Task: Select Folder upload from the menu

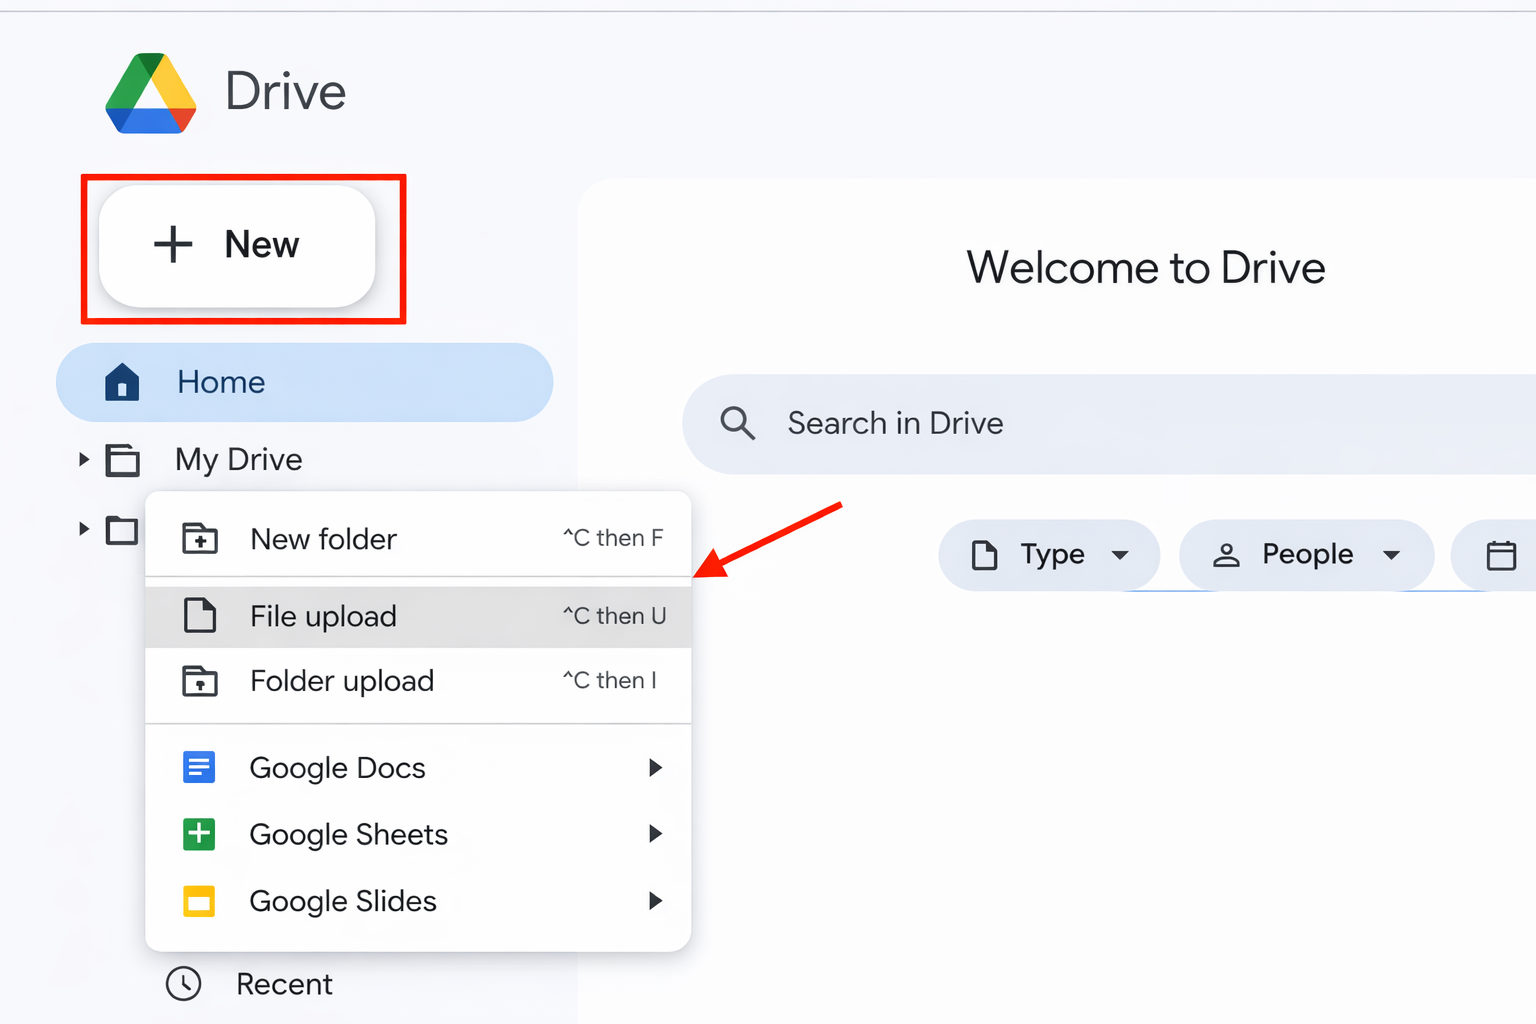Action: (x=341, y=681)
